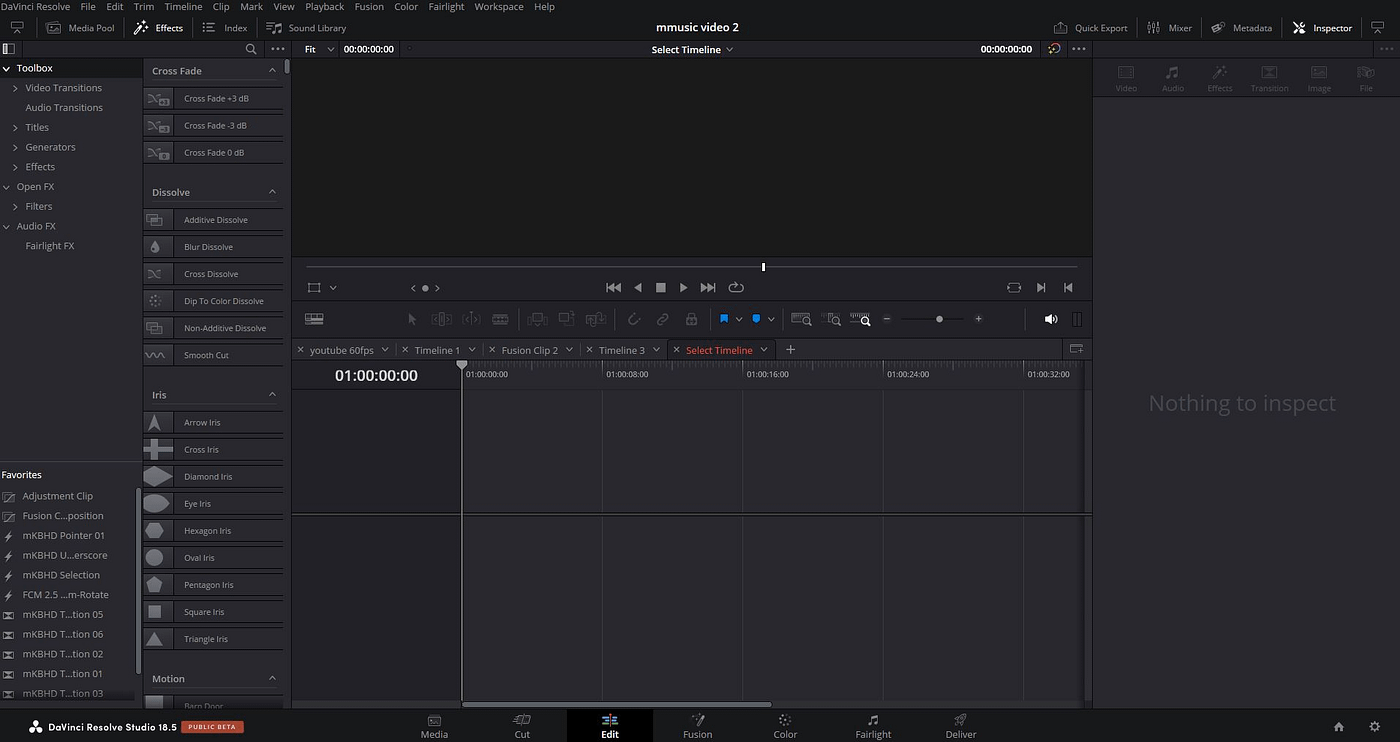Open the Playback menu
This screenshot has height=742, width=1400.
pos(324,7)
